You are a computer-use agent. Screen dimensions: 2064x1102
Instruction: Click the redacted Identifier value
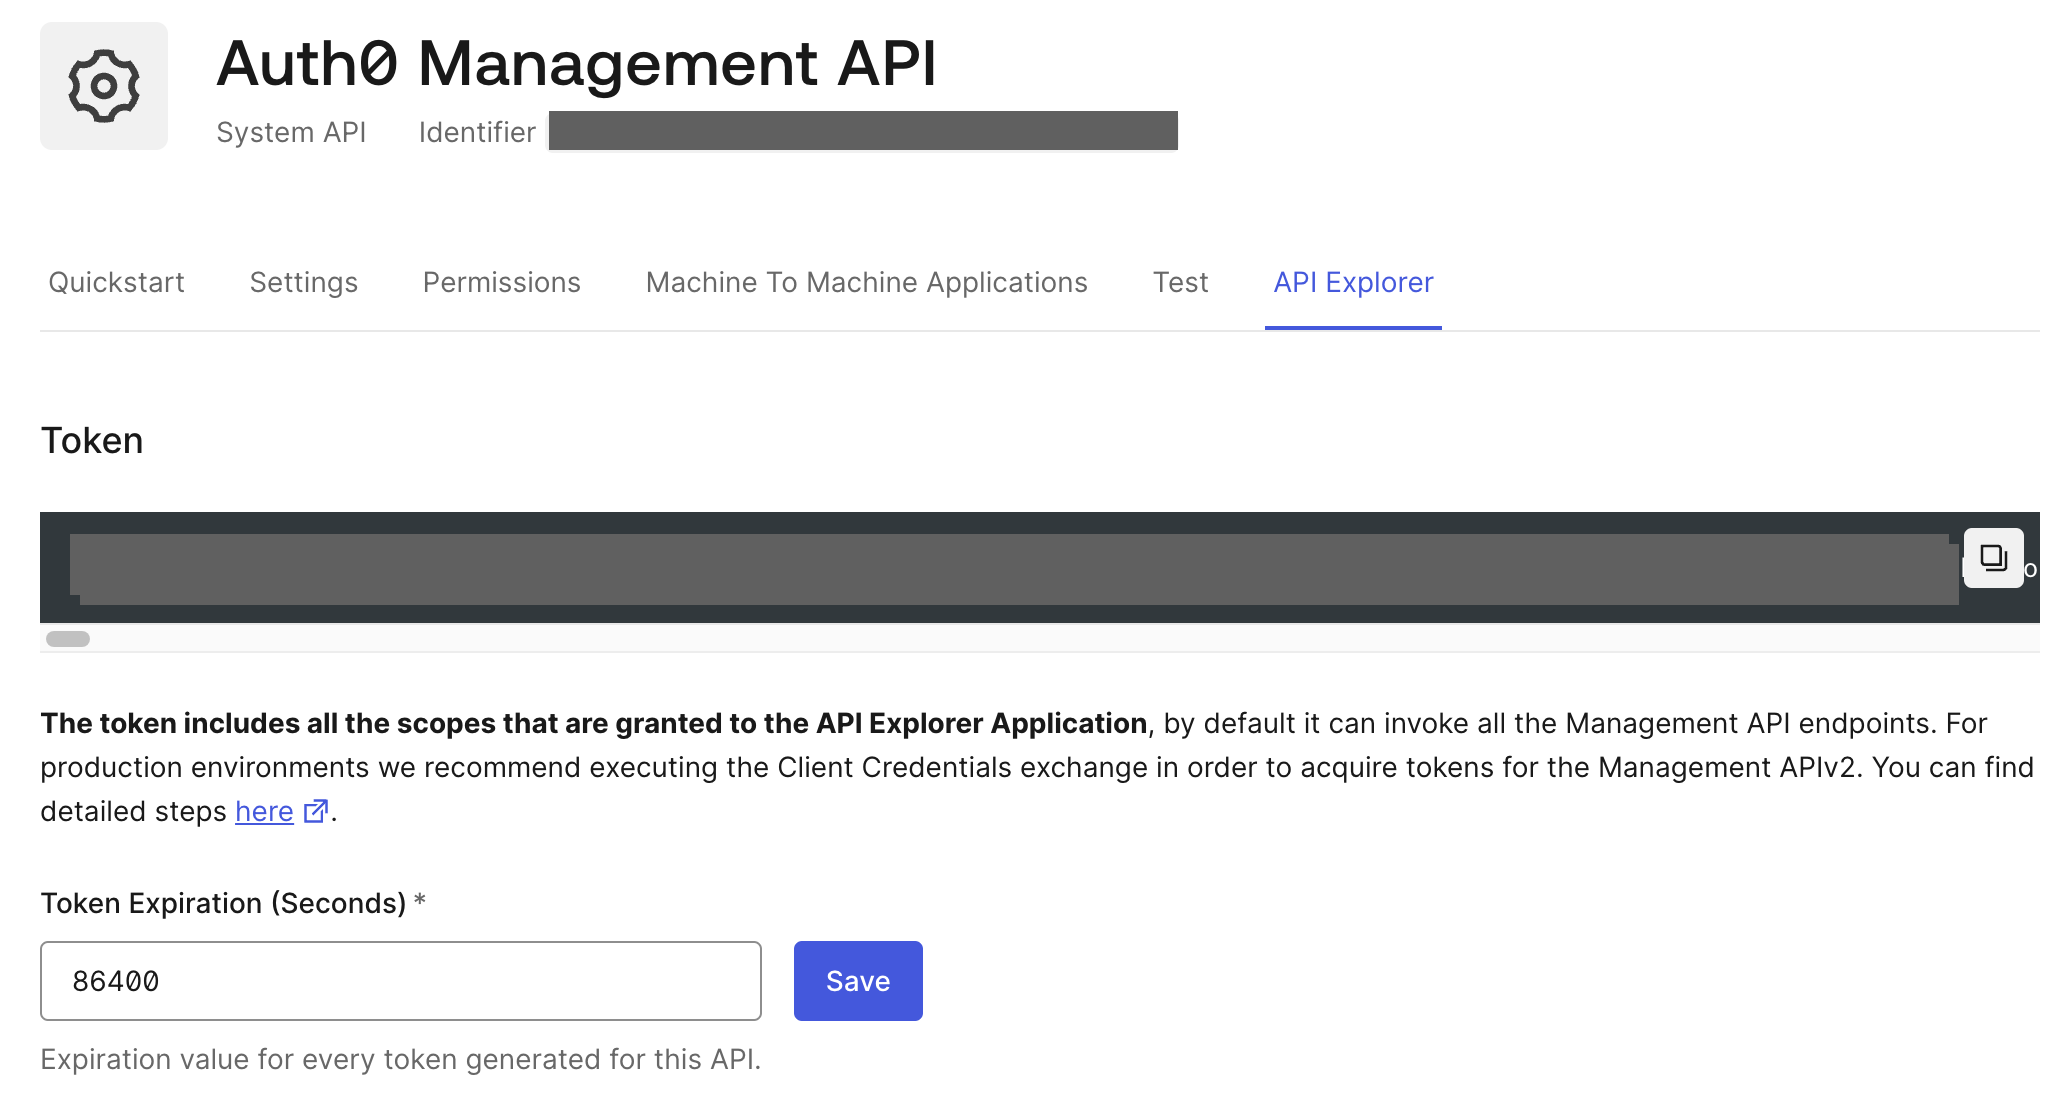(862, 131)
